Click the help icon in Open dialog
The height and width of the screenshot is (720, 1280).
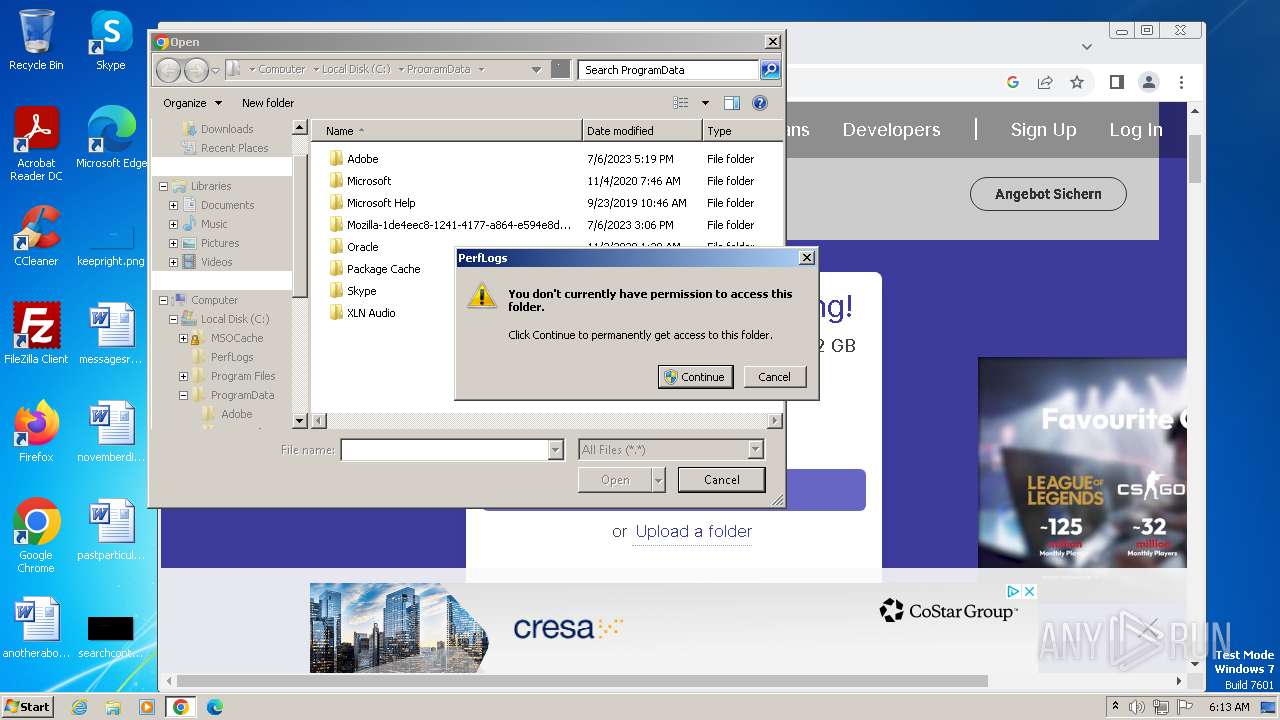click(x=760, y=103)
